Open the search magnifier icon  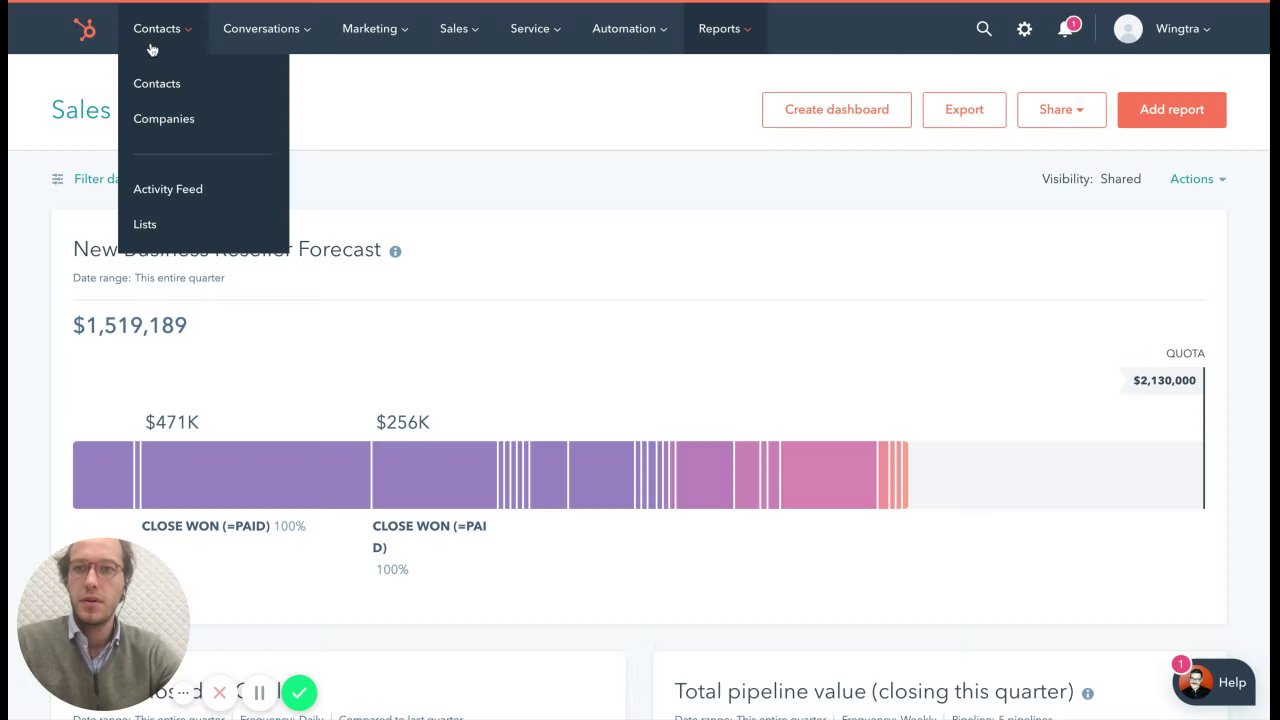pos(984,29)
